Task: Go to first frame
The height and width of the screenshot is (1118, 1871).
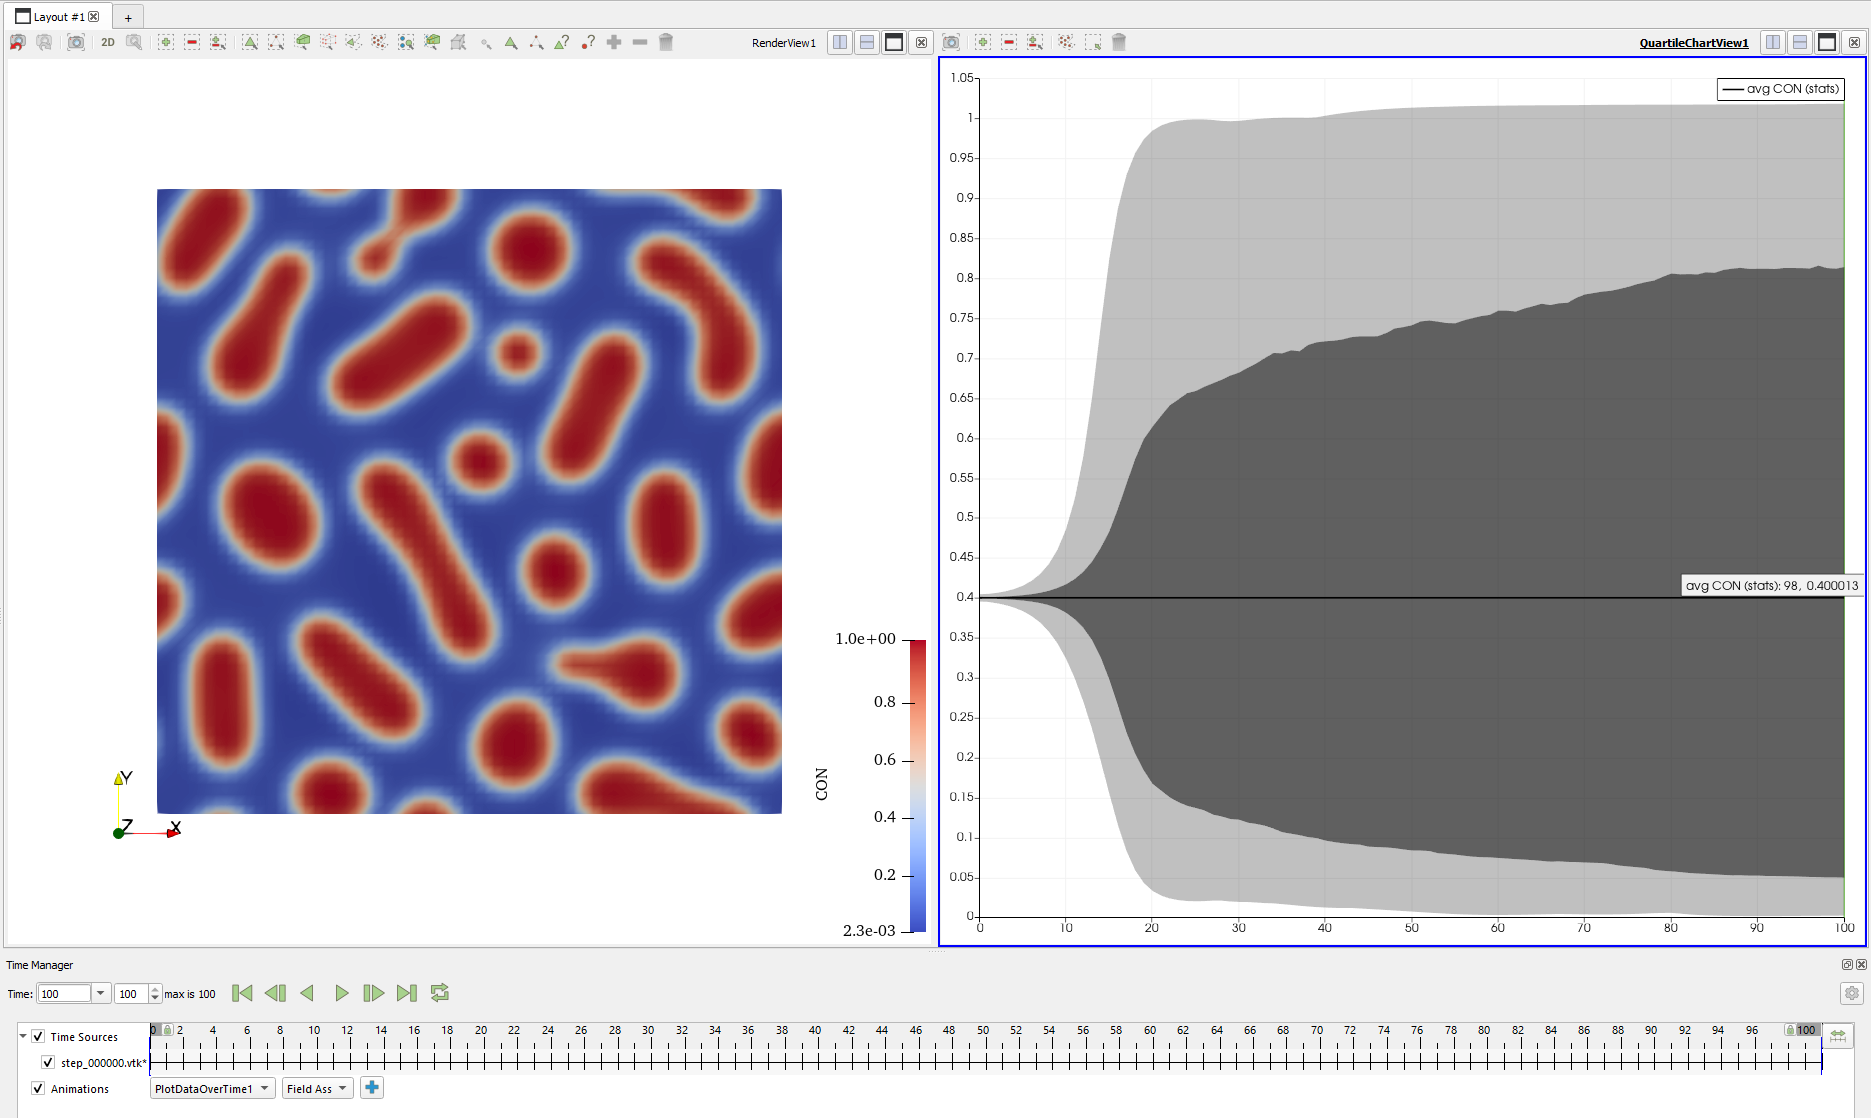Action: click(x=242, y=993)
